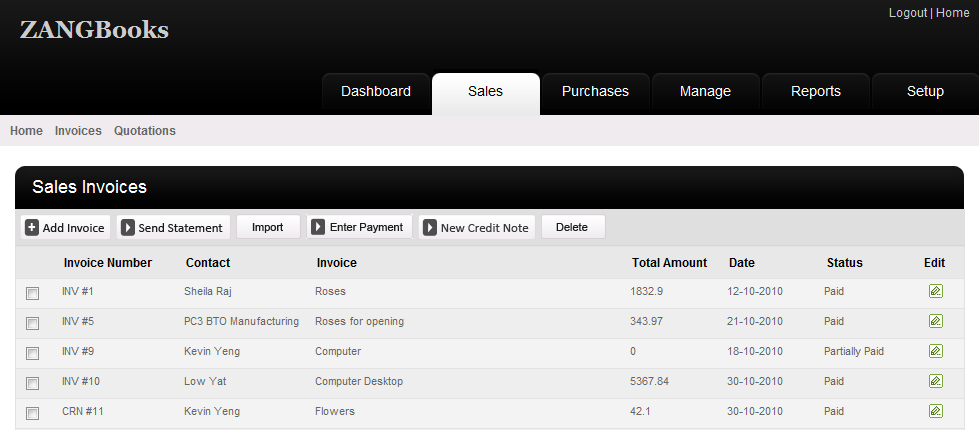Viewport: 979px width, 430px height.
Task: Open Enter Payment from the toolbar
Action: point(359,227)
